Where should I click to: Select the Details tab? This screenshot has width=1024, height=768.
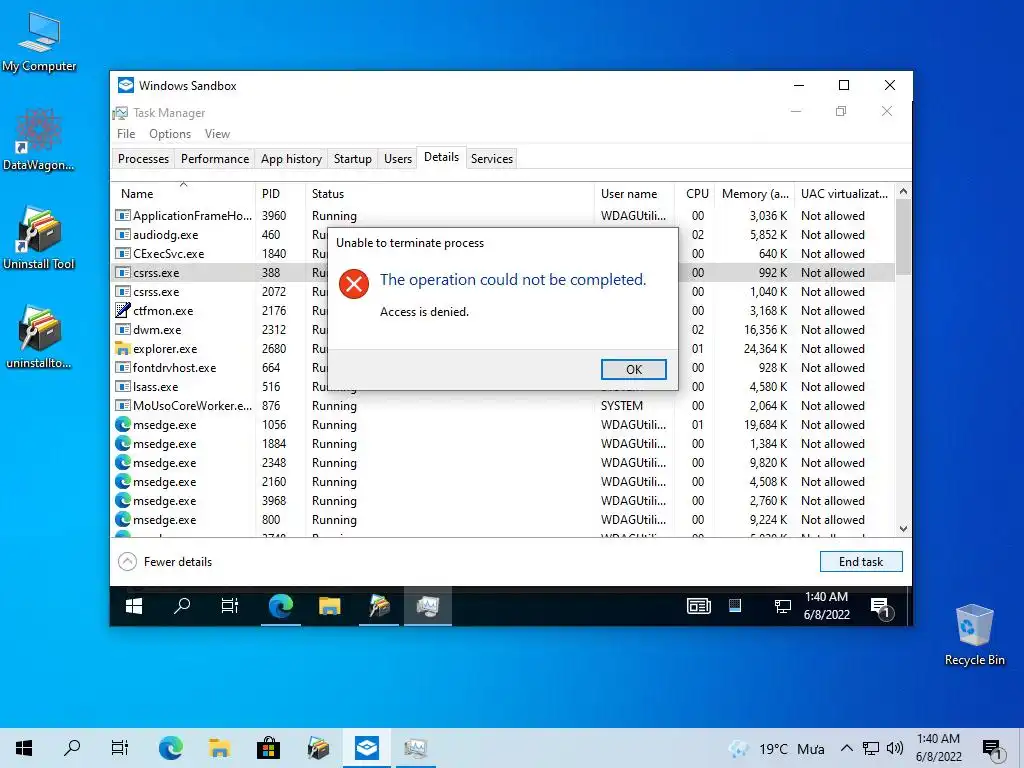pos(441,157)
